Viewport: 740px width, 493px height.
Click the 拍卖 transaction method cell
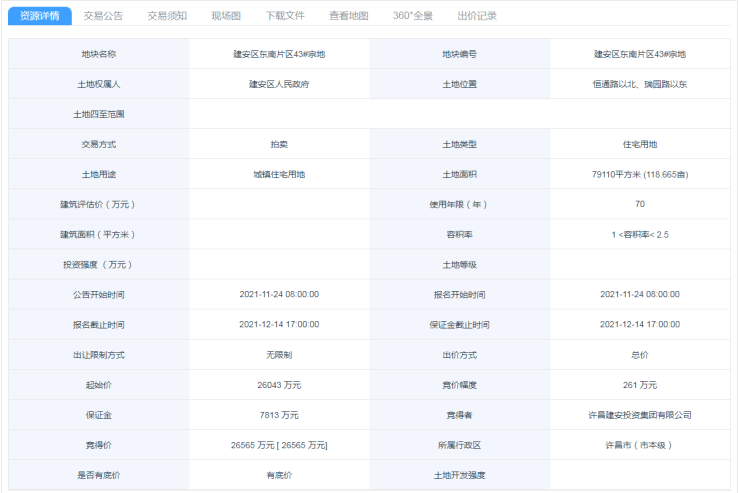click(279, 144)
